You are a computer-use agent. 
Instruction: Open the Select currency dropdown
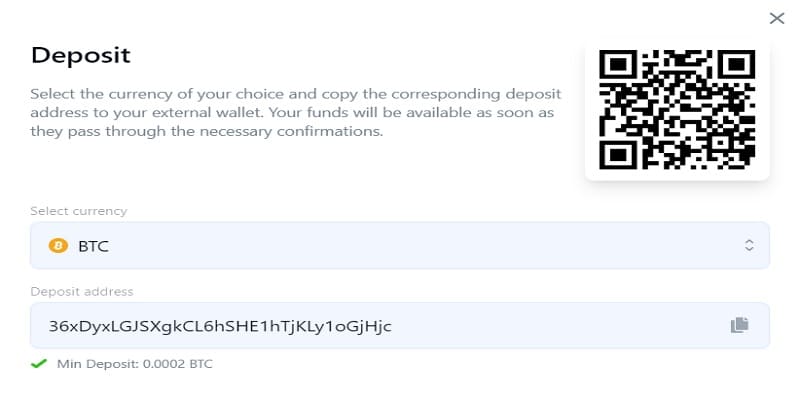tap(399, 245)
